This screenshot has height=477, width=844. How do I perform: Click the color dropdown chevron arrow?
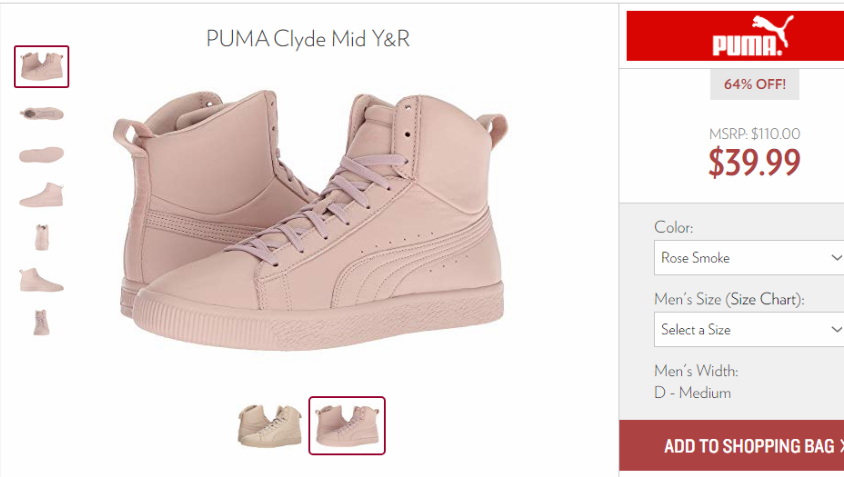[836, 258]
